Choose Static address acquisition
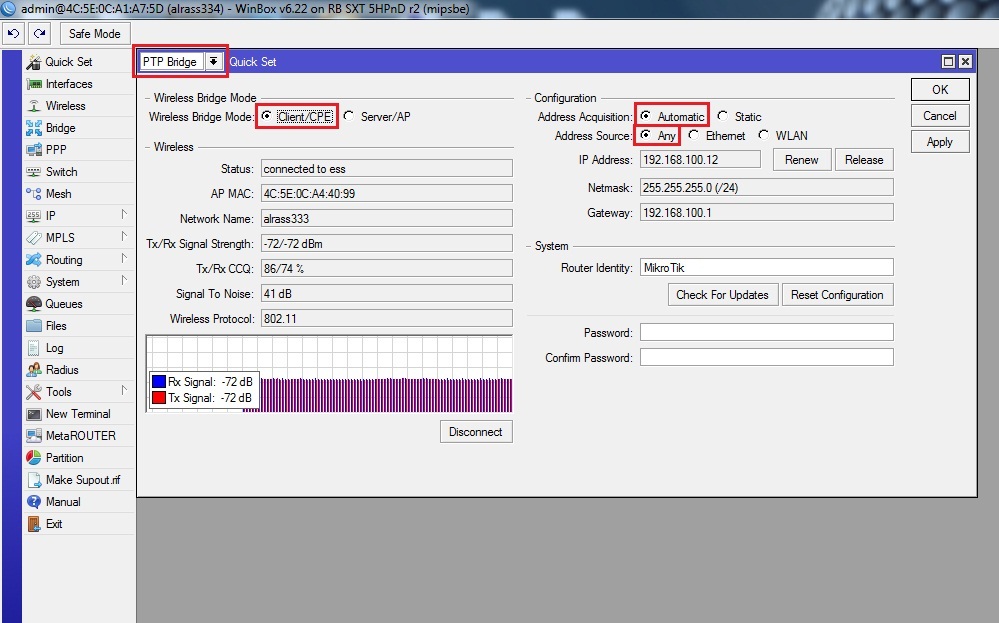Screen dimensions: 999x623 coord(723,116)
